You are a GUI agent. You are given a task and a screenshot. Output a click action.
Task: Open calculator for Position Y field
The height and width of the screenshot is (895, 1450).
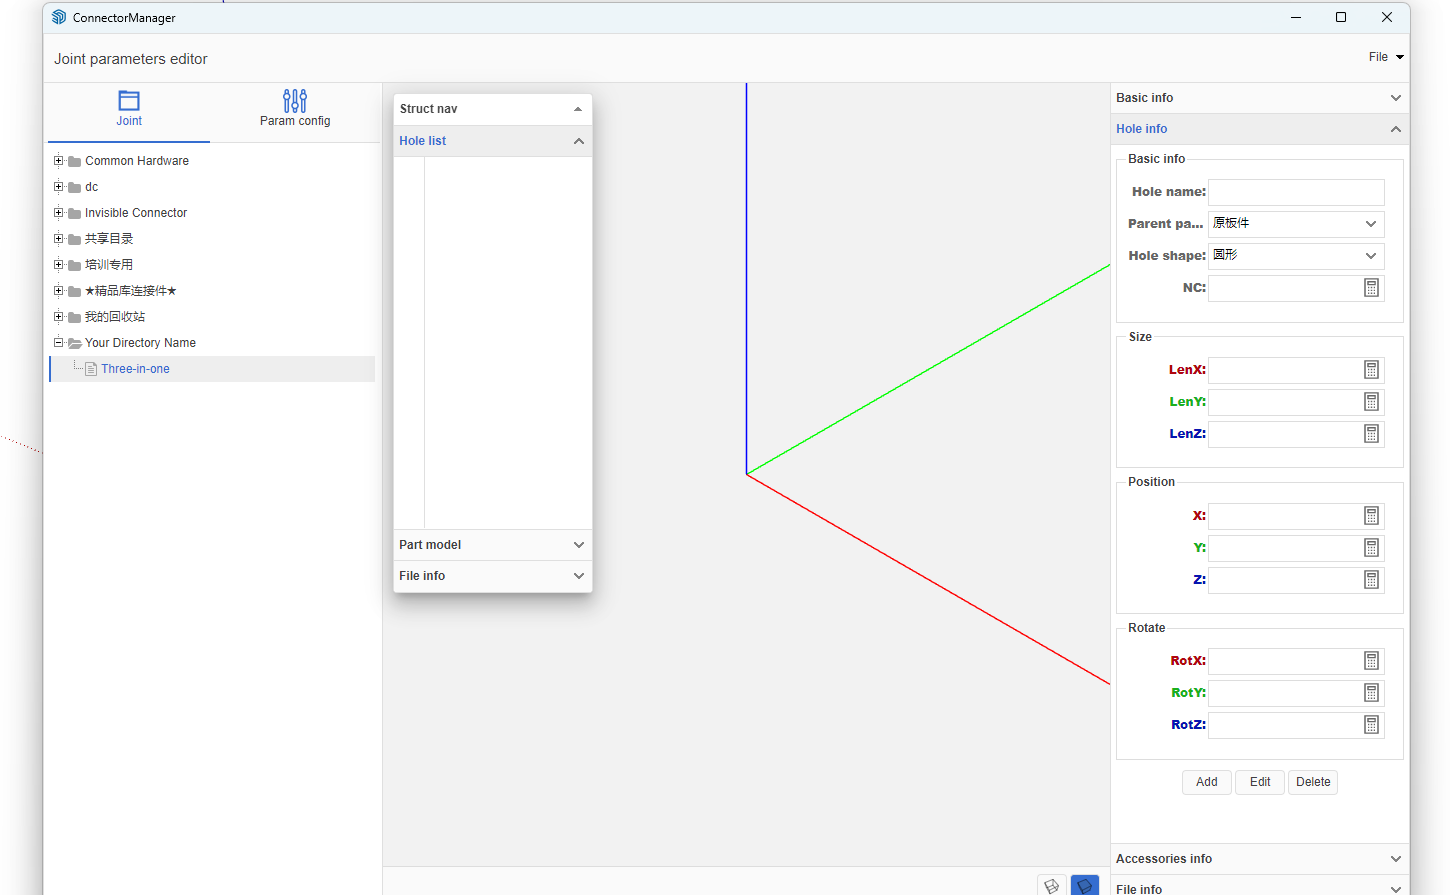(1371, 548)
